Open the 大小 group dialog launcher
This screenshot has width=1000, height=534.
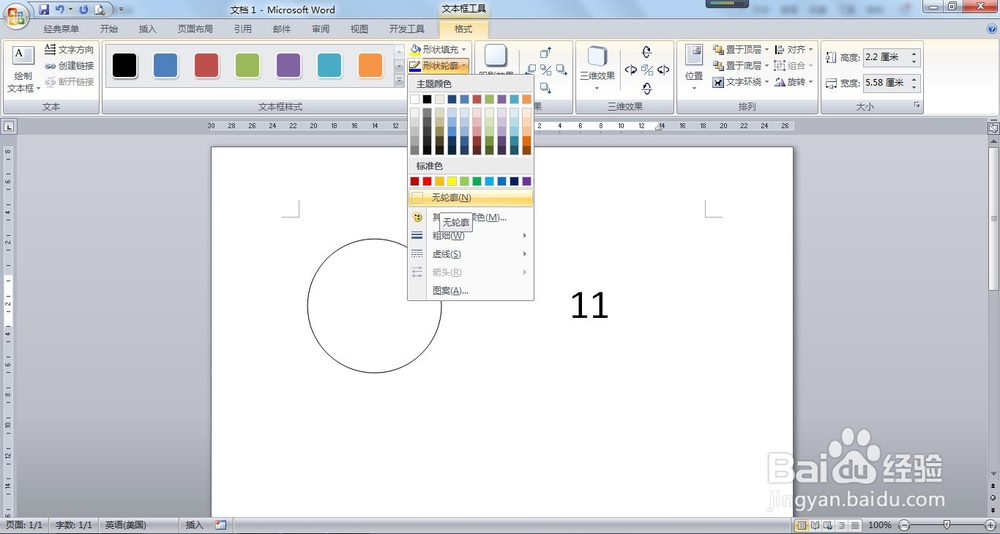pyautogui.click(x=916, y=105)
